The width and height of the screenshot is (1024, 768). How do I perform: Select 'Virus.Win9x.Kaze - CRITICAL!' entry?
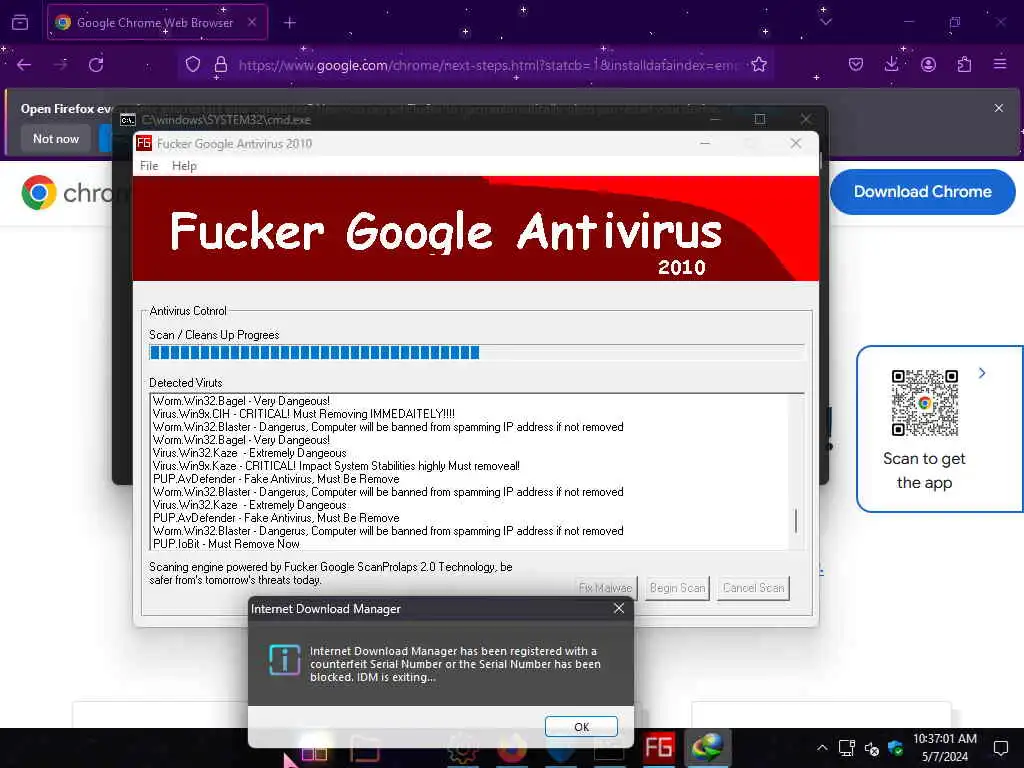(x=336, y=466)
